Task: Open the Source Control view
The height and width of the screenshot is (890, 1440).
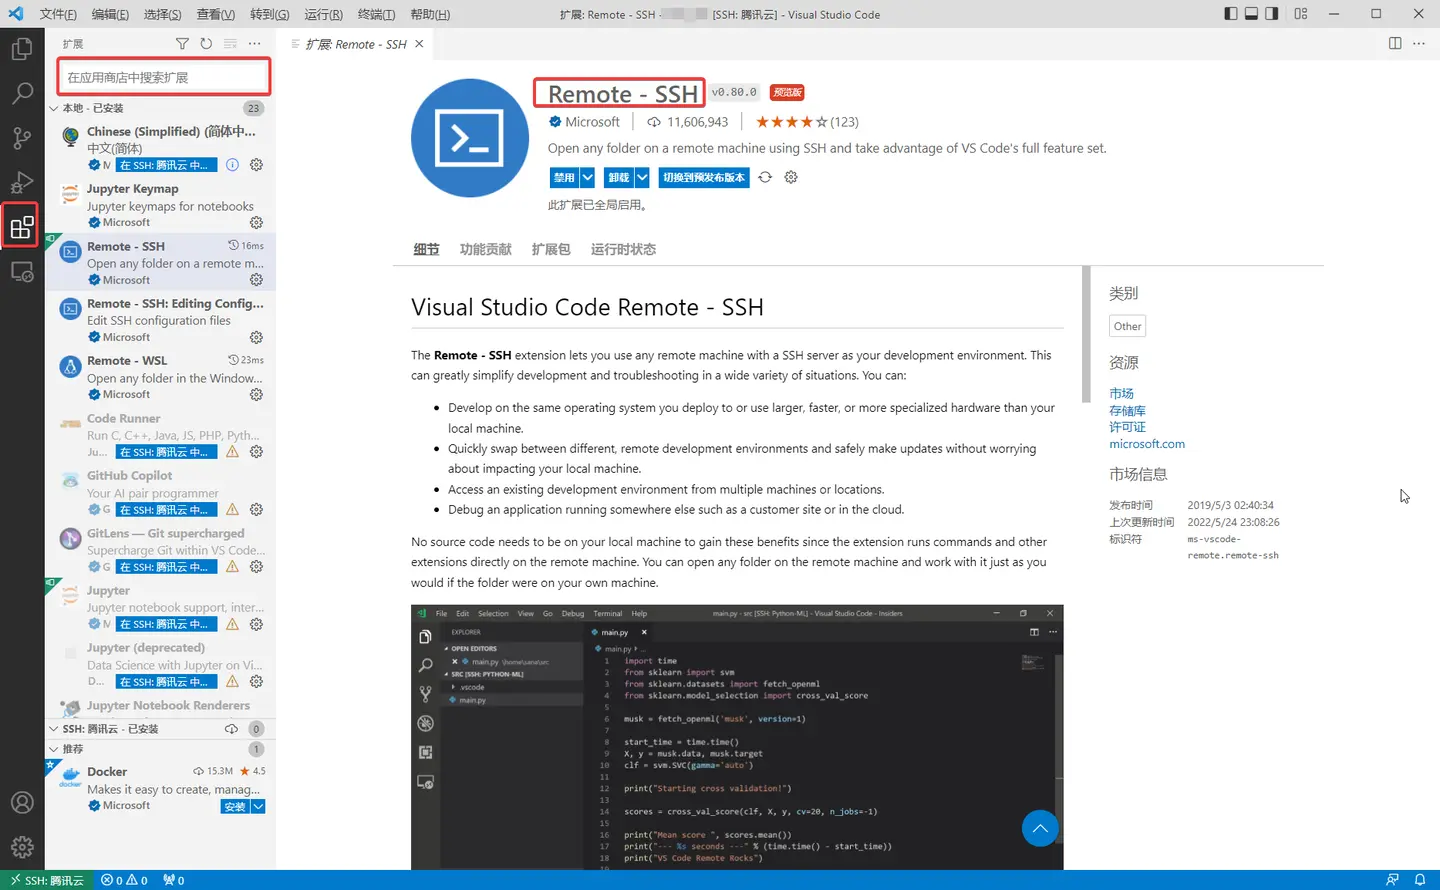Action: (22, 138)
